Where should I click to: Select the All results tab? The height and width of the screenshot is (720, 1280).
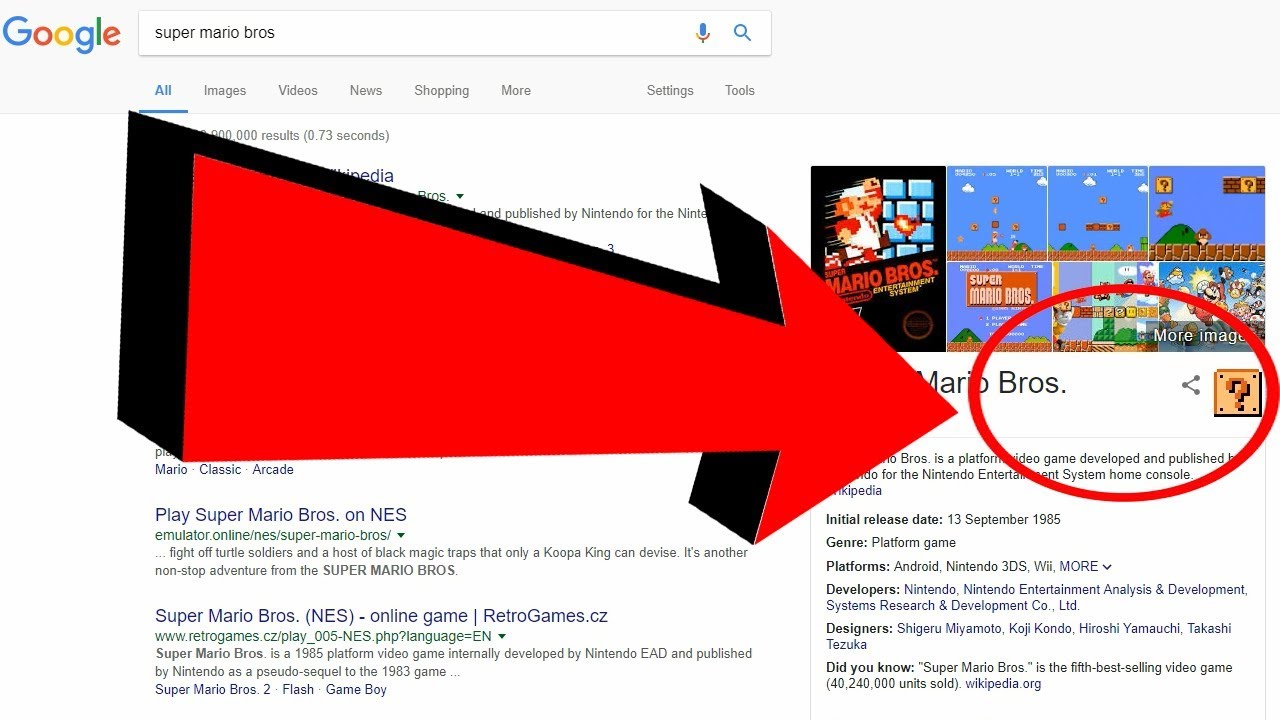[x=163, y=90]
